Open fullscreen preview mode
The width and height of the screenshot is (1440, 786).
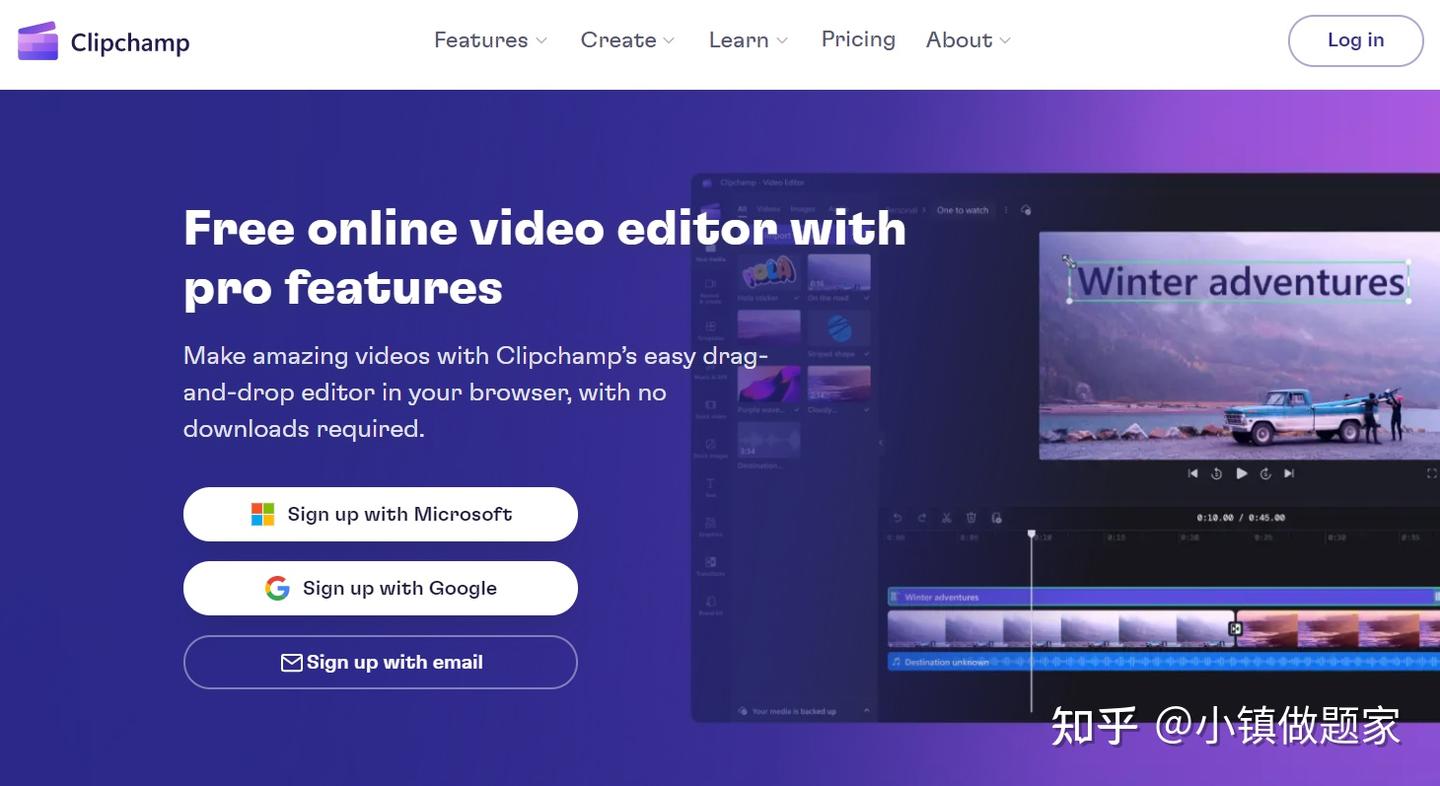(x=1432, y=473)
